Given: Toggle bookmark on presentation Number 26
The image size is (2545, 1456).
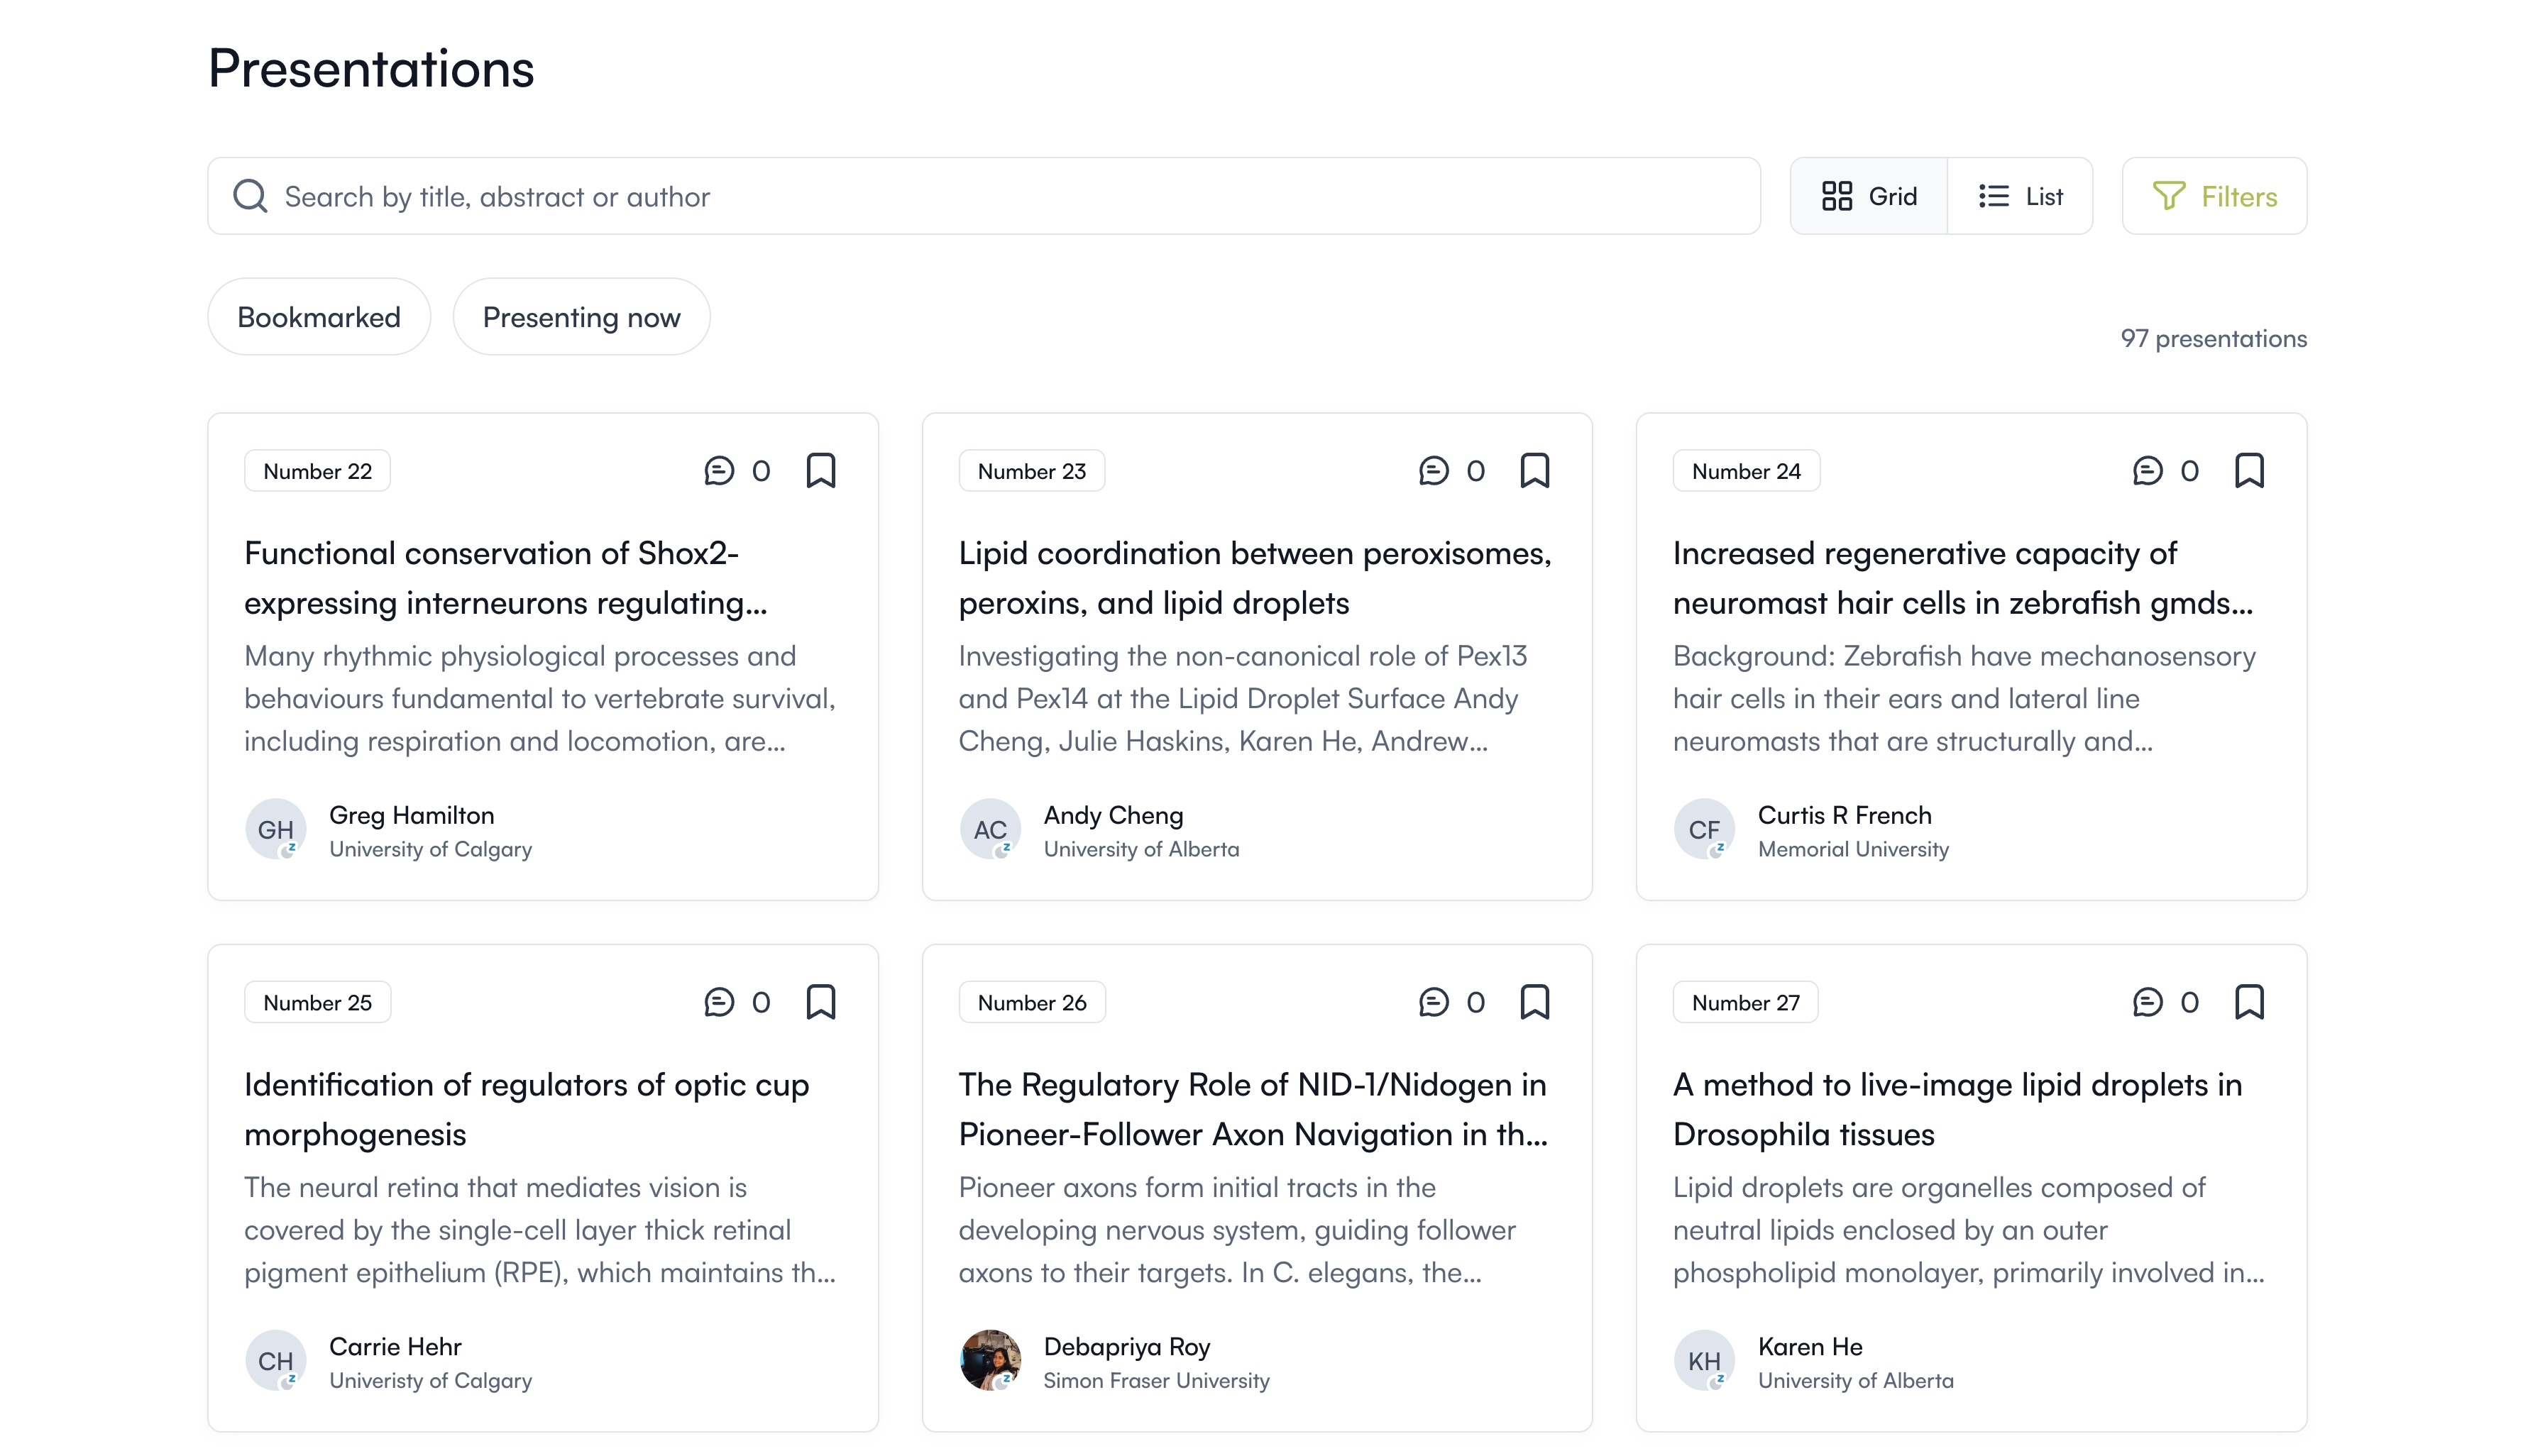Looking at the screenshot, I should click(x=1534, y=1002).
